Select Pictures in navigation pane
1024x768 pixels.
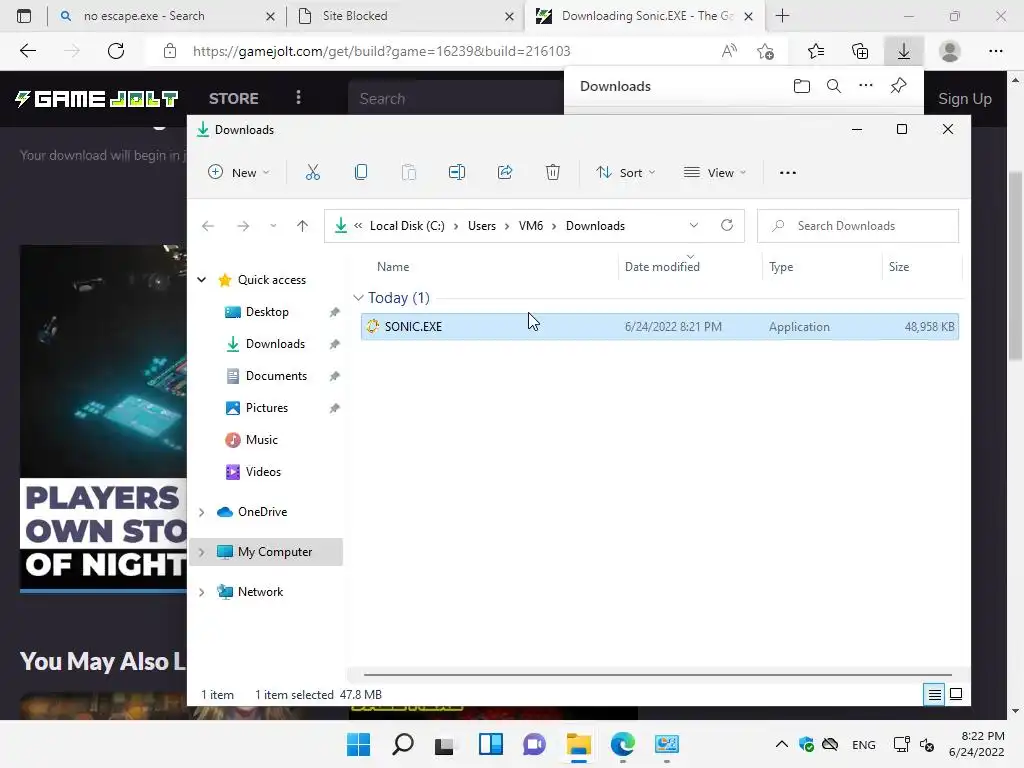(x=266, y=408)
